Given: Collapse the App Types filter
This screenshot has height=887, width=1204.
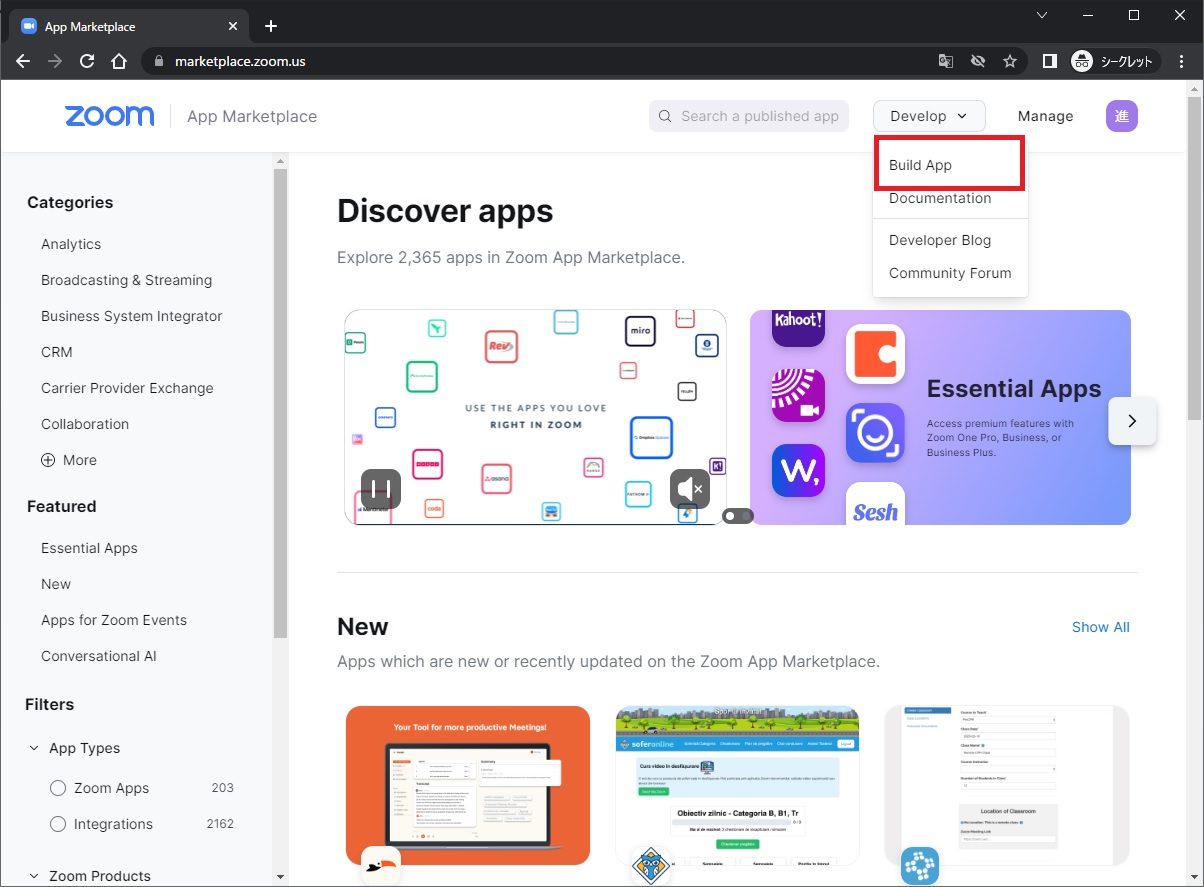Looking at the screenshot, I should [x=35, y=748].
